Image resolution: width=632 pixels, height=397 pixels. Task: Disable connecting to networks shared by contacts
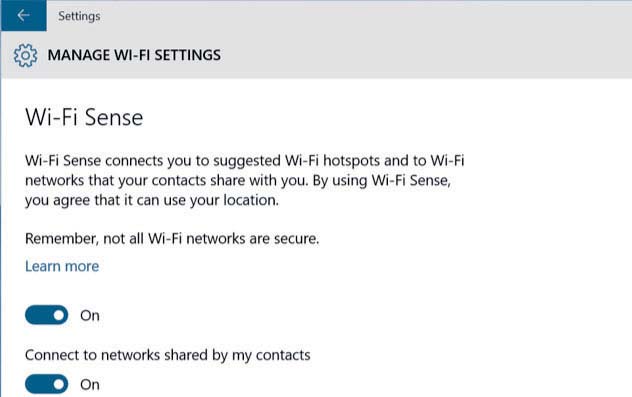pos(46,384)
